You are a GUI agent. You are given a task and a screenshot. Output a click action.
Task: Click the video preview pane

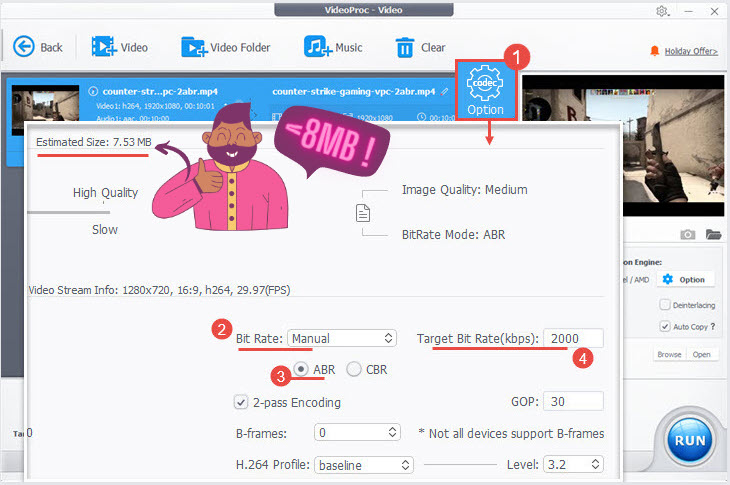pos(623,145)
